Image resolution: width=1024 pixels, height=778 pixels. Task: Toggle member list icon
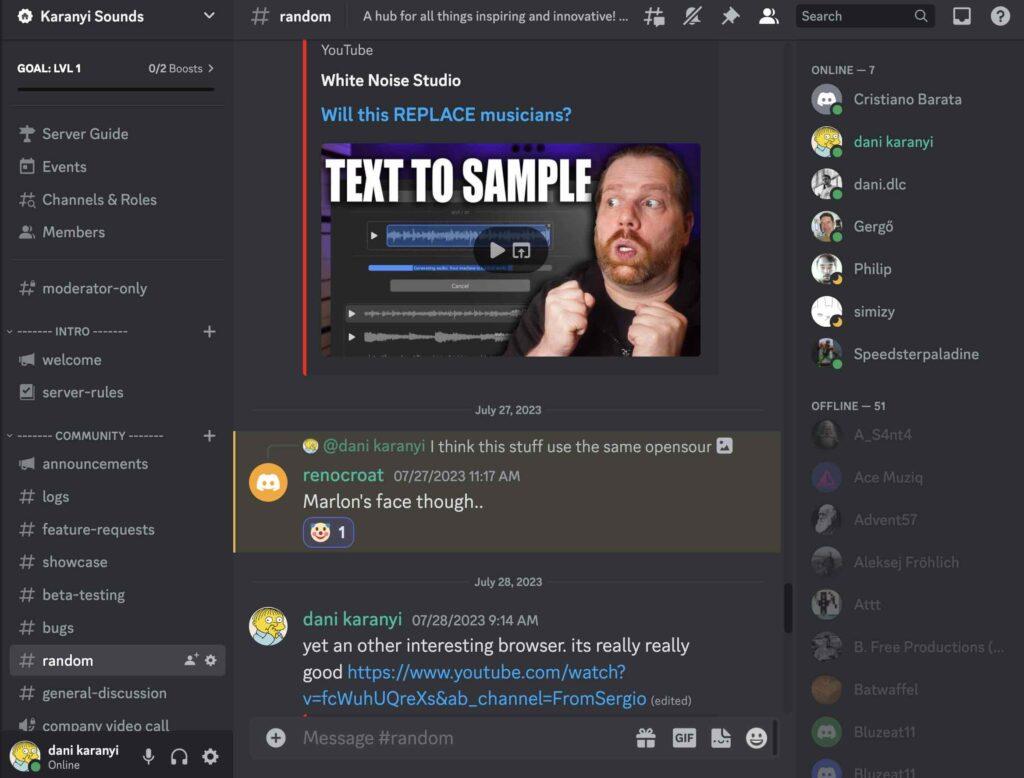(769, 16)
